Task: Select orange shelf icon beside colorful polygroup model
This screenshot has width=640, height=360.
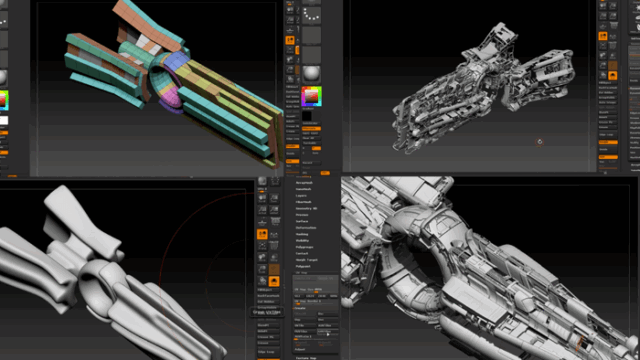Action: 290,40
